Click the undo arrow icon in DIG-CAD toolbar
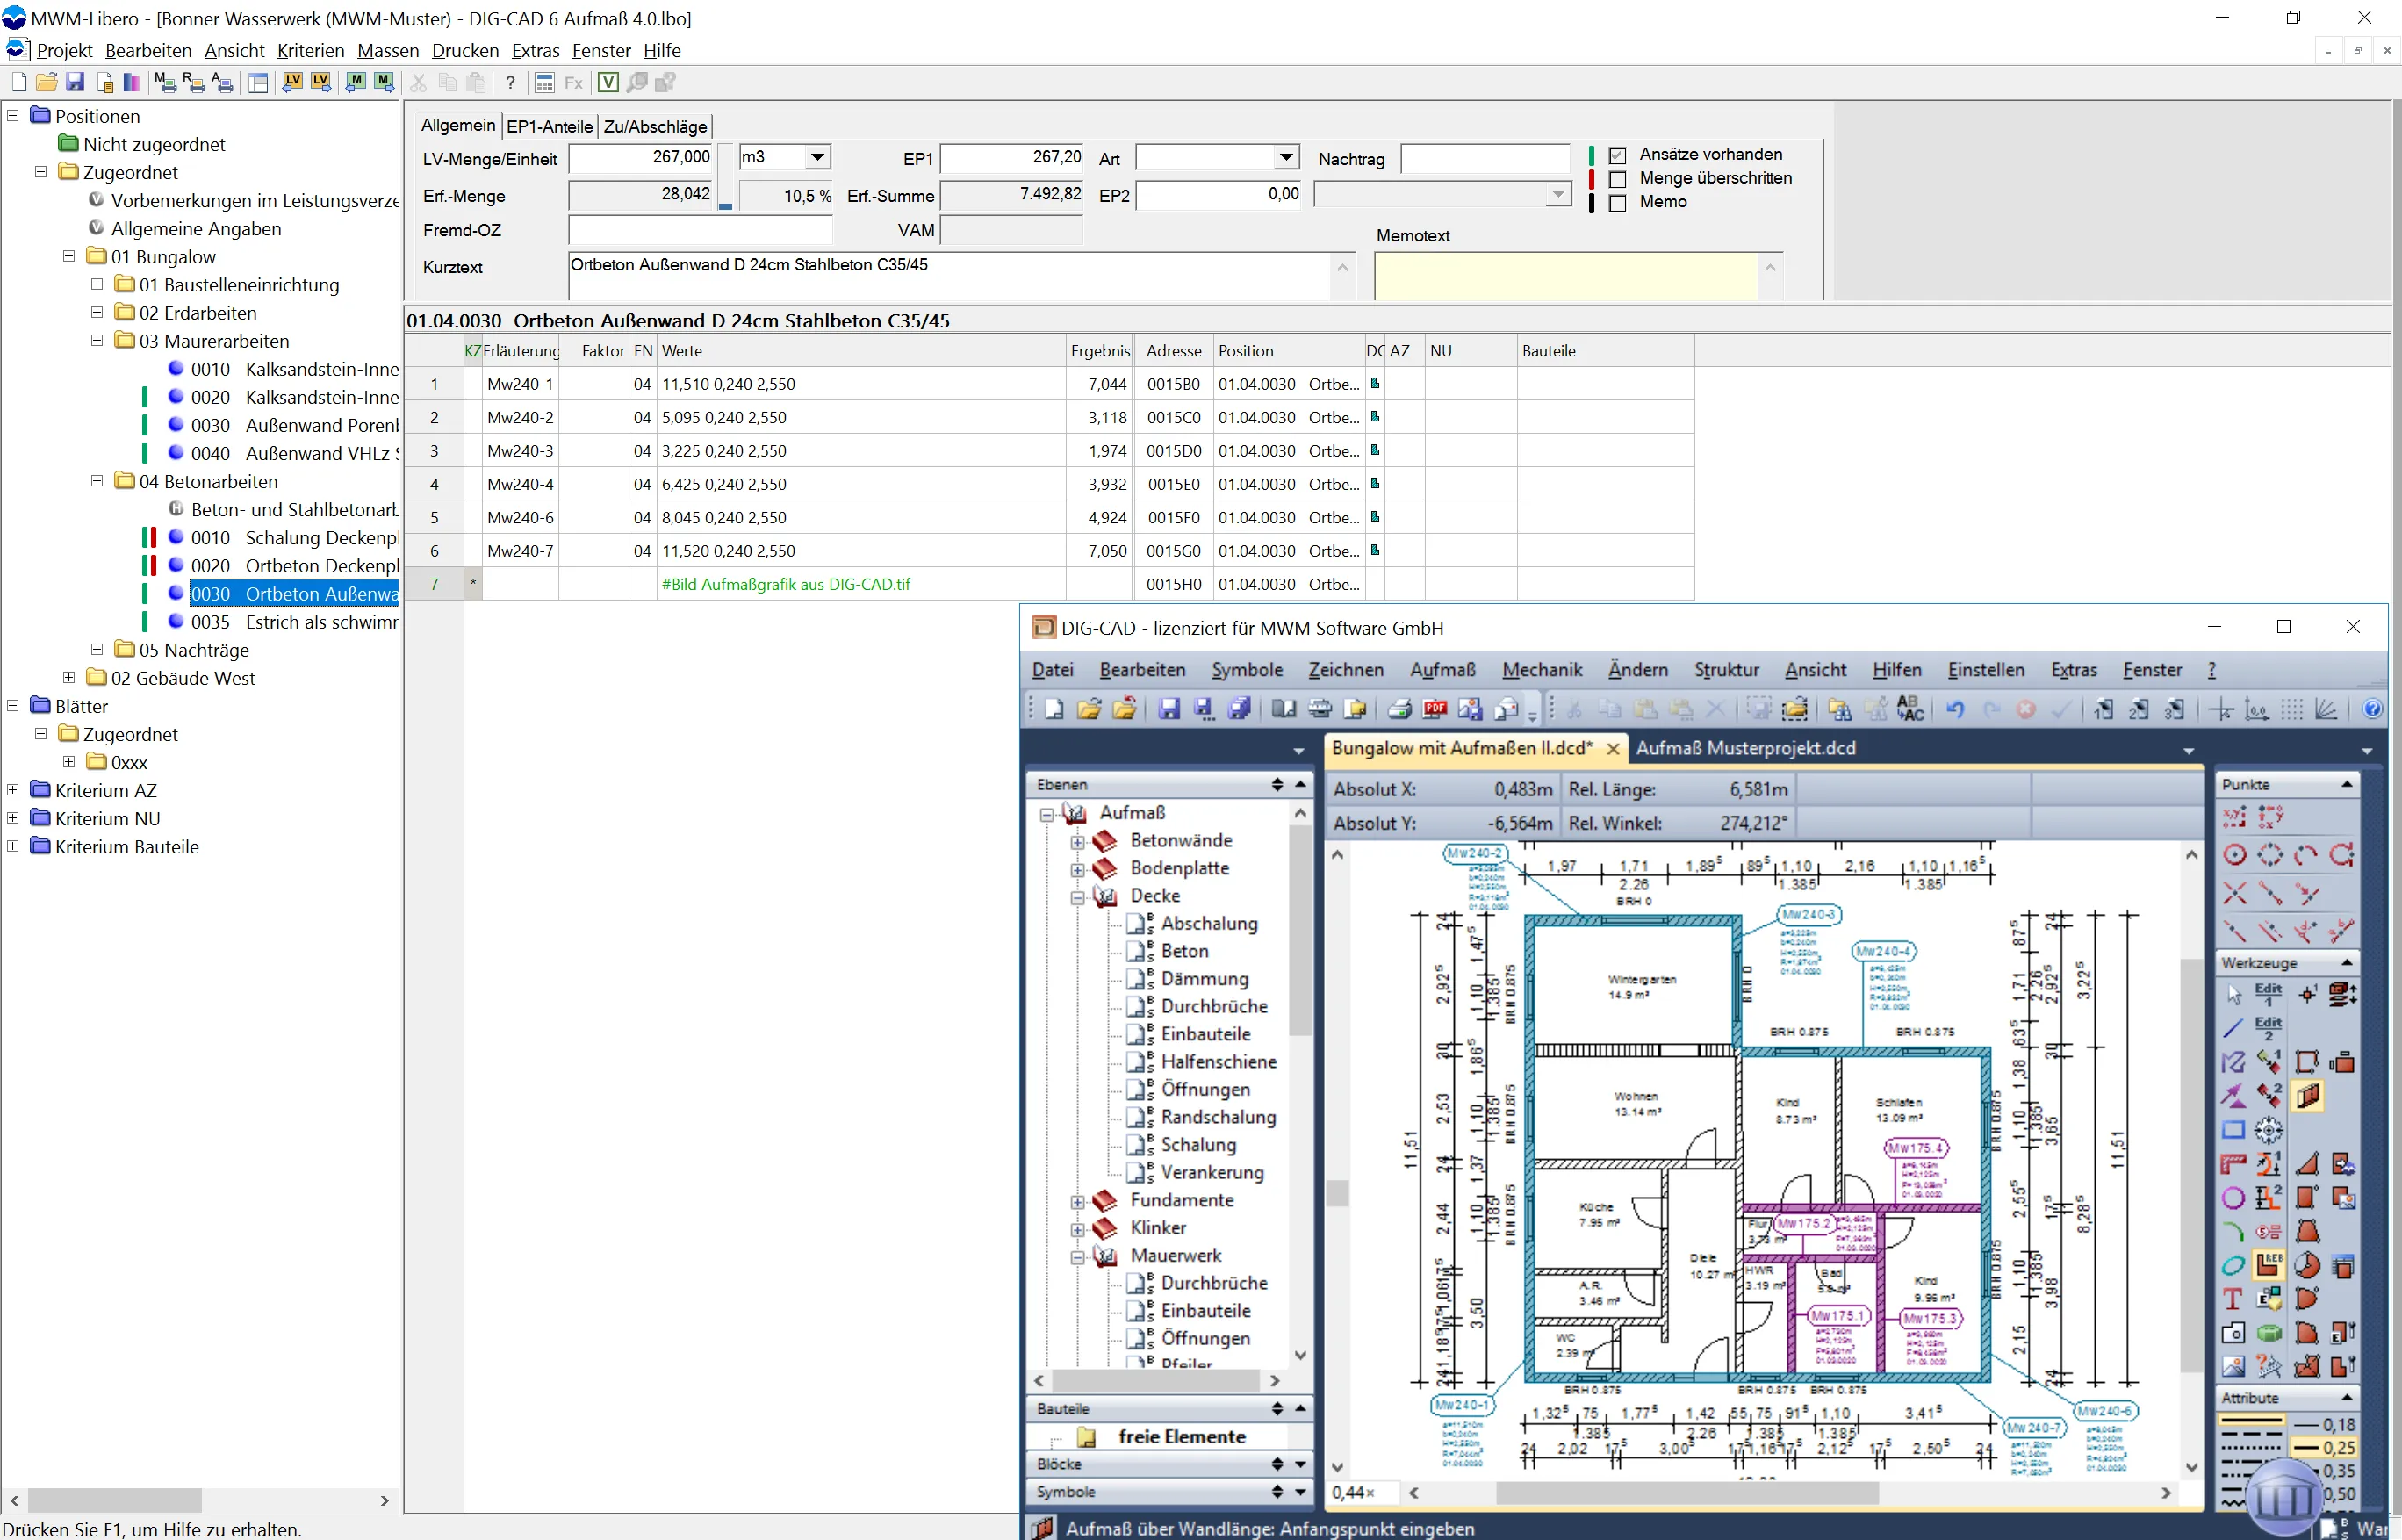2402x1540 pixels. pos(1955,709)
